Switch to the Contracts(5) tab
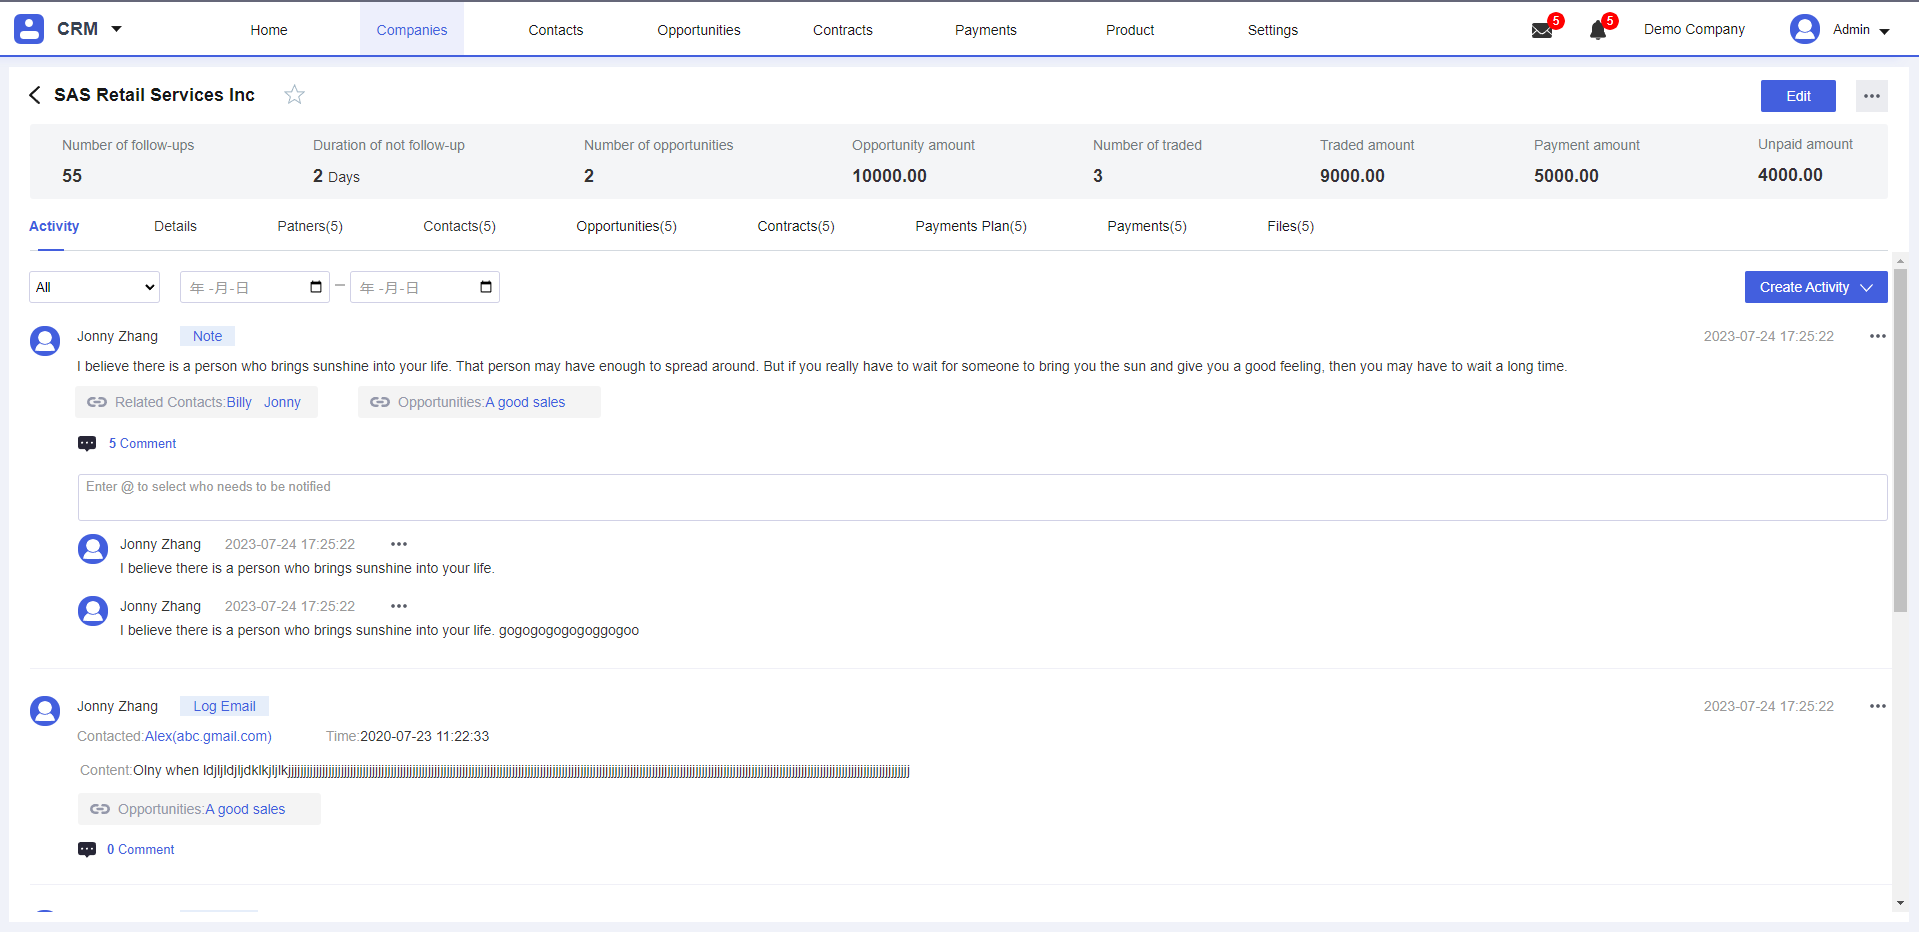Viewport: 1919px width, 934px height. [x=796, y=226]
